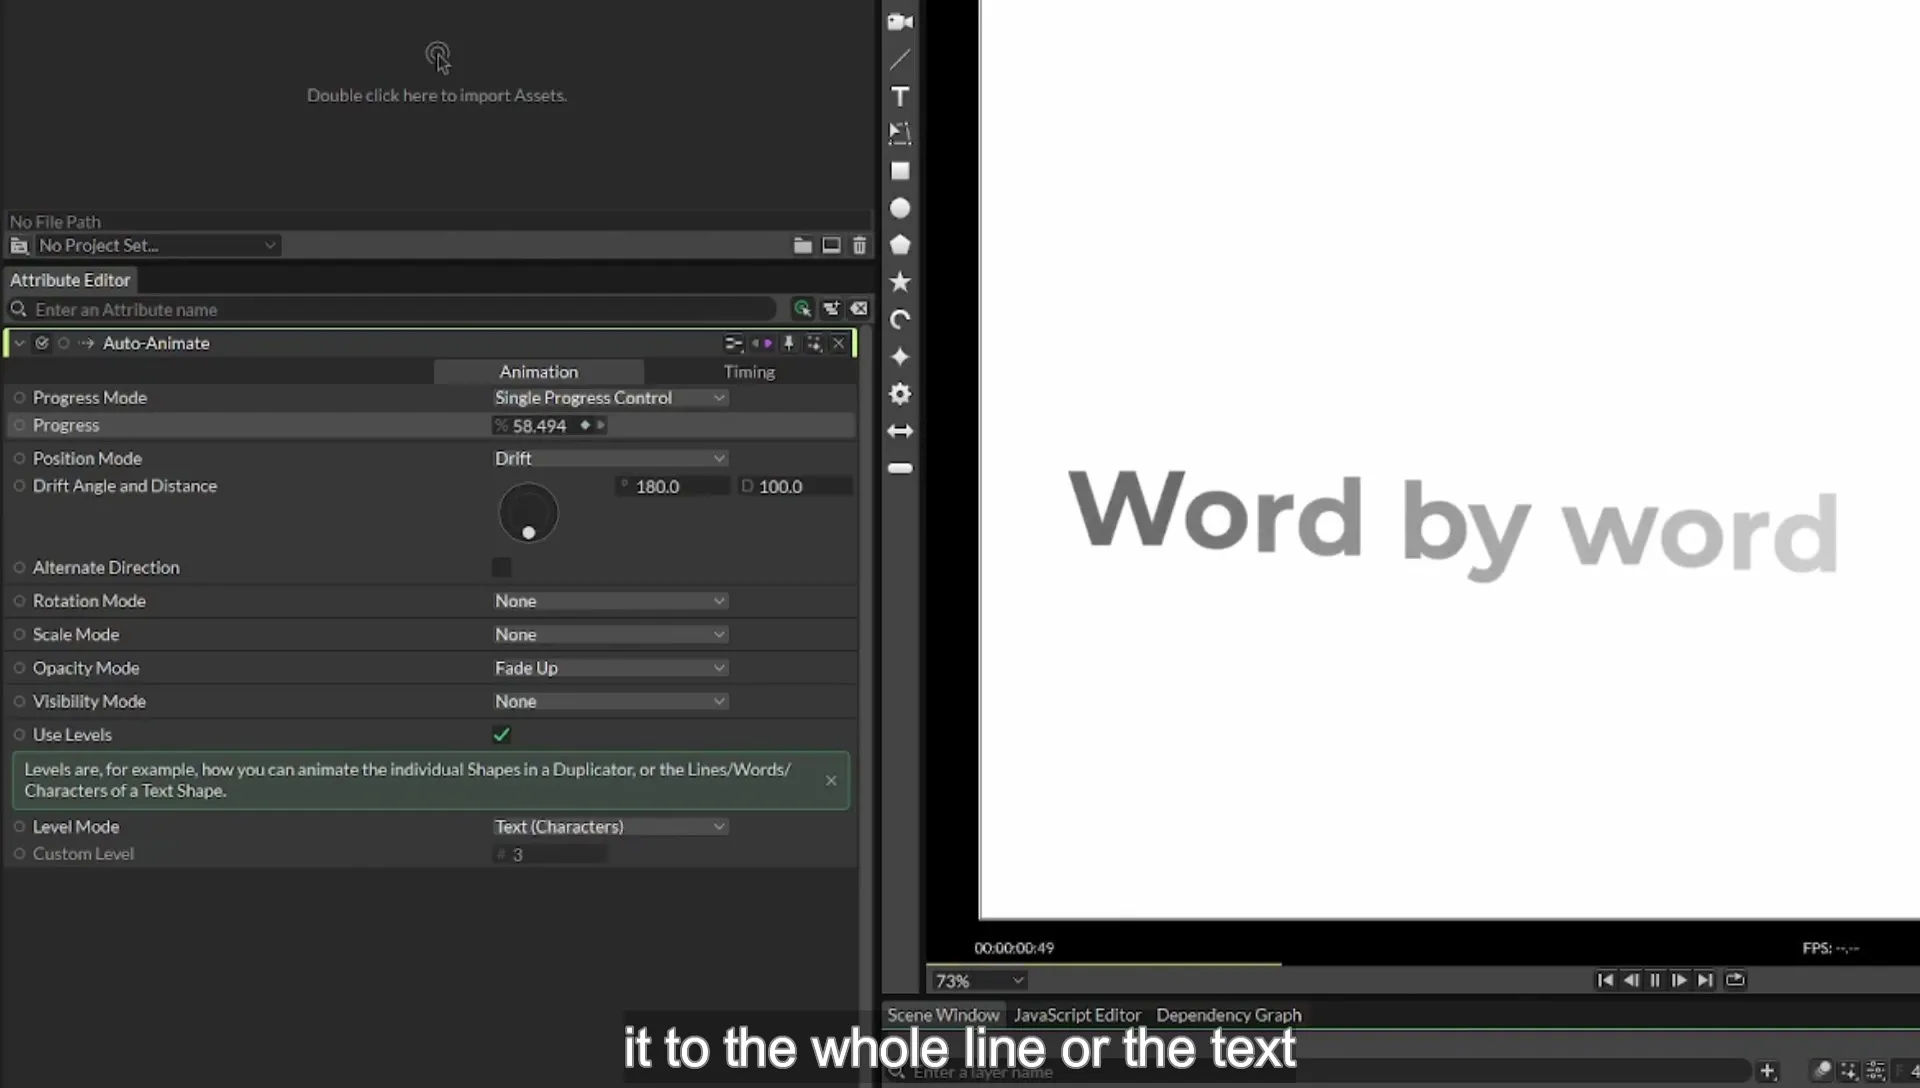Open the Opacity Mode Fade Up dropdown
1920x1088 pixels.
click(x=610, y=668)
